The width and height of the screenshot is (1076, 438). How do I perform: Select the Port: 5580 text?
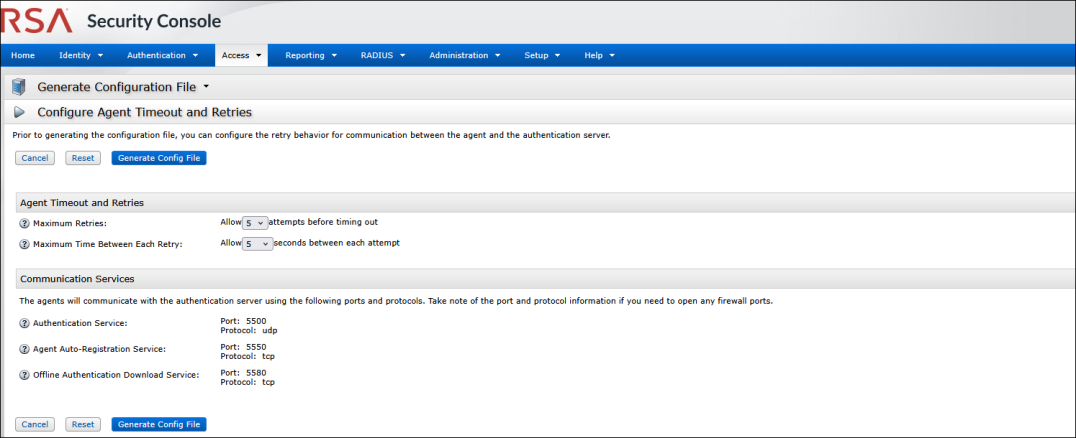pyautogui.click(x=243, y=373)
